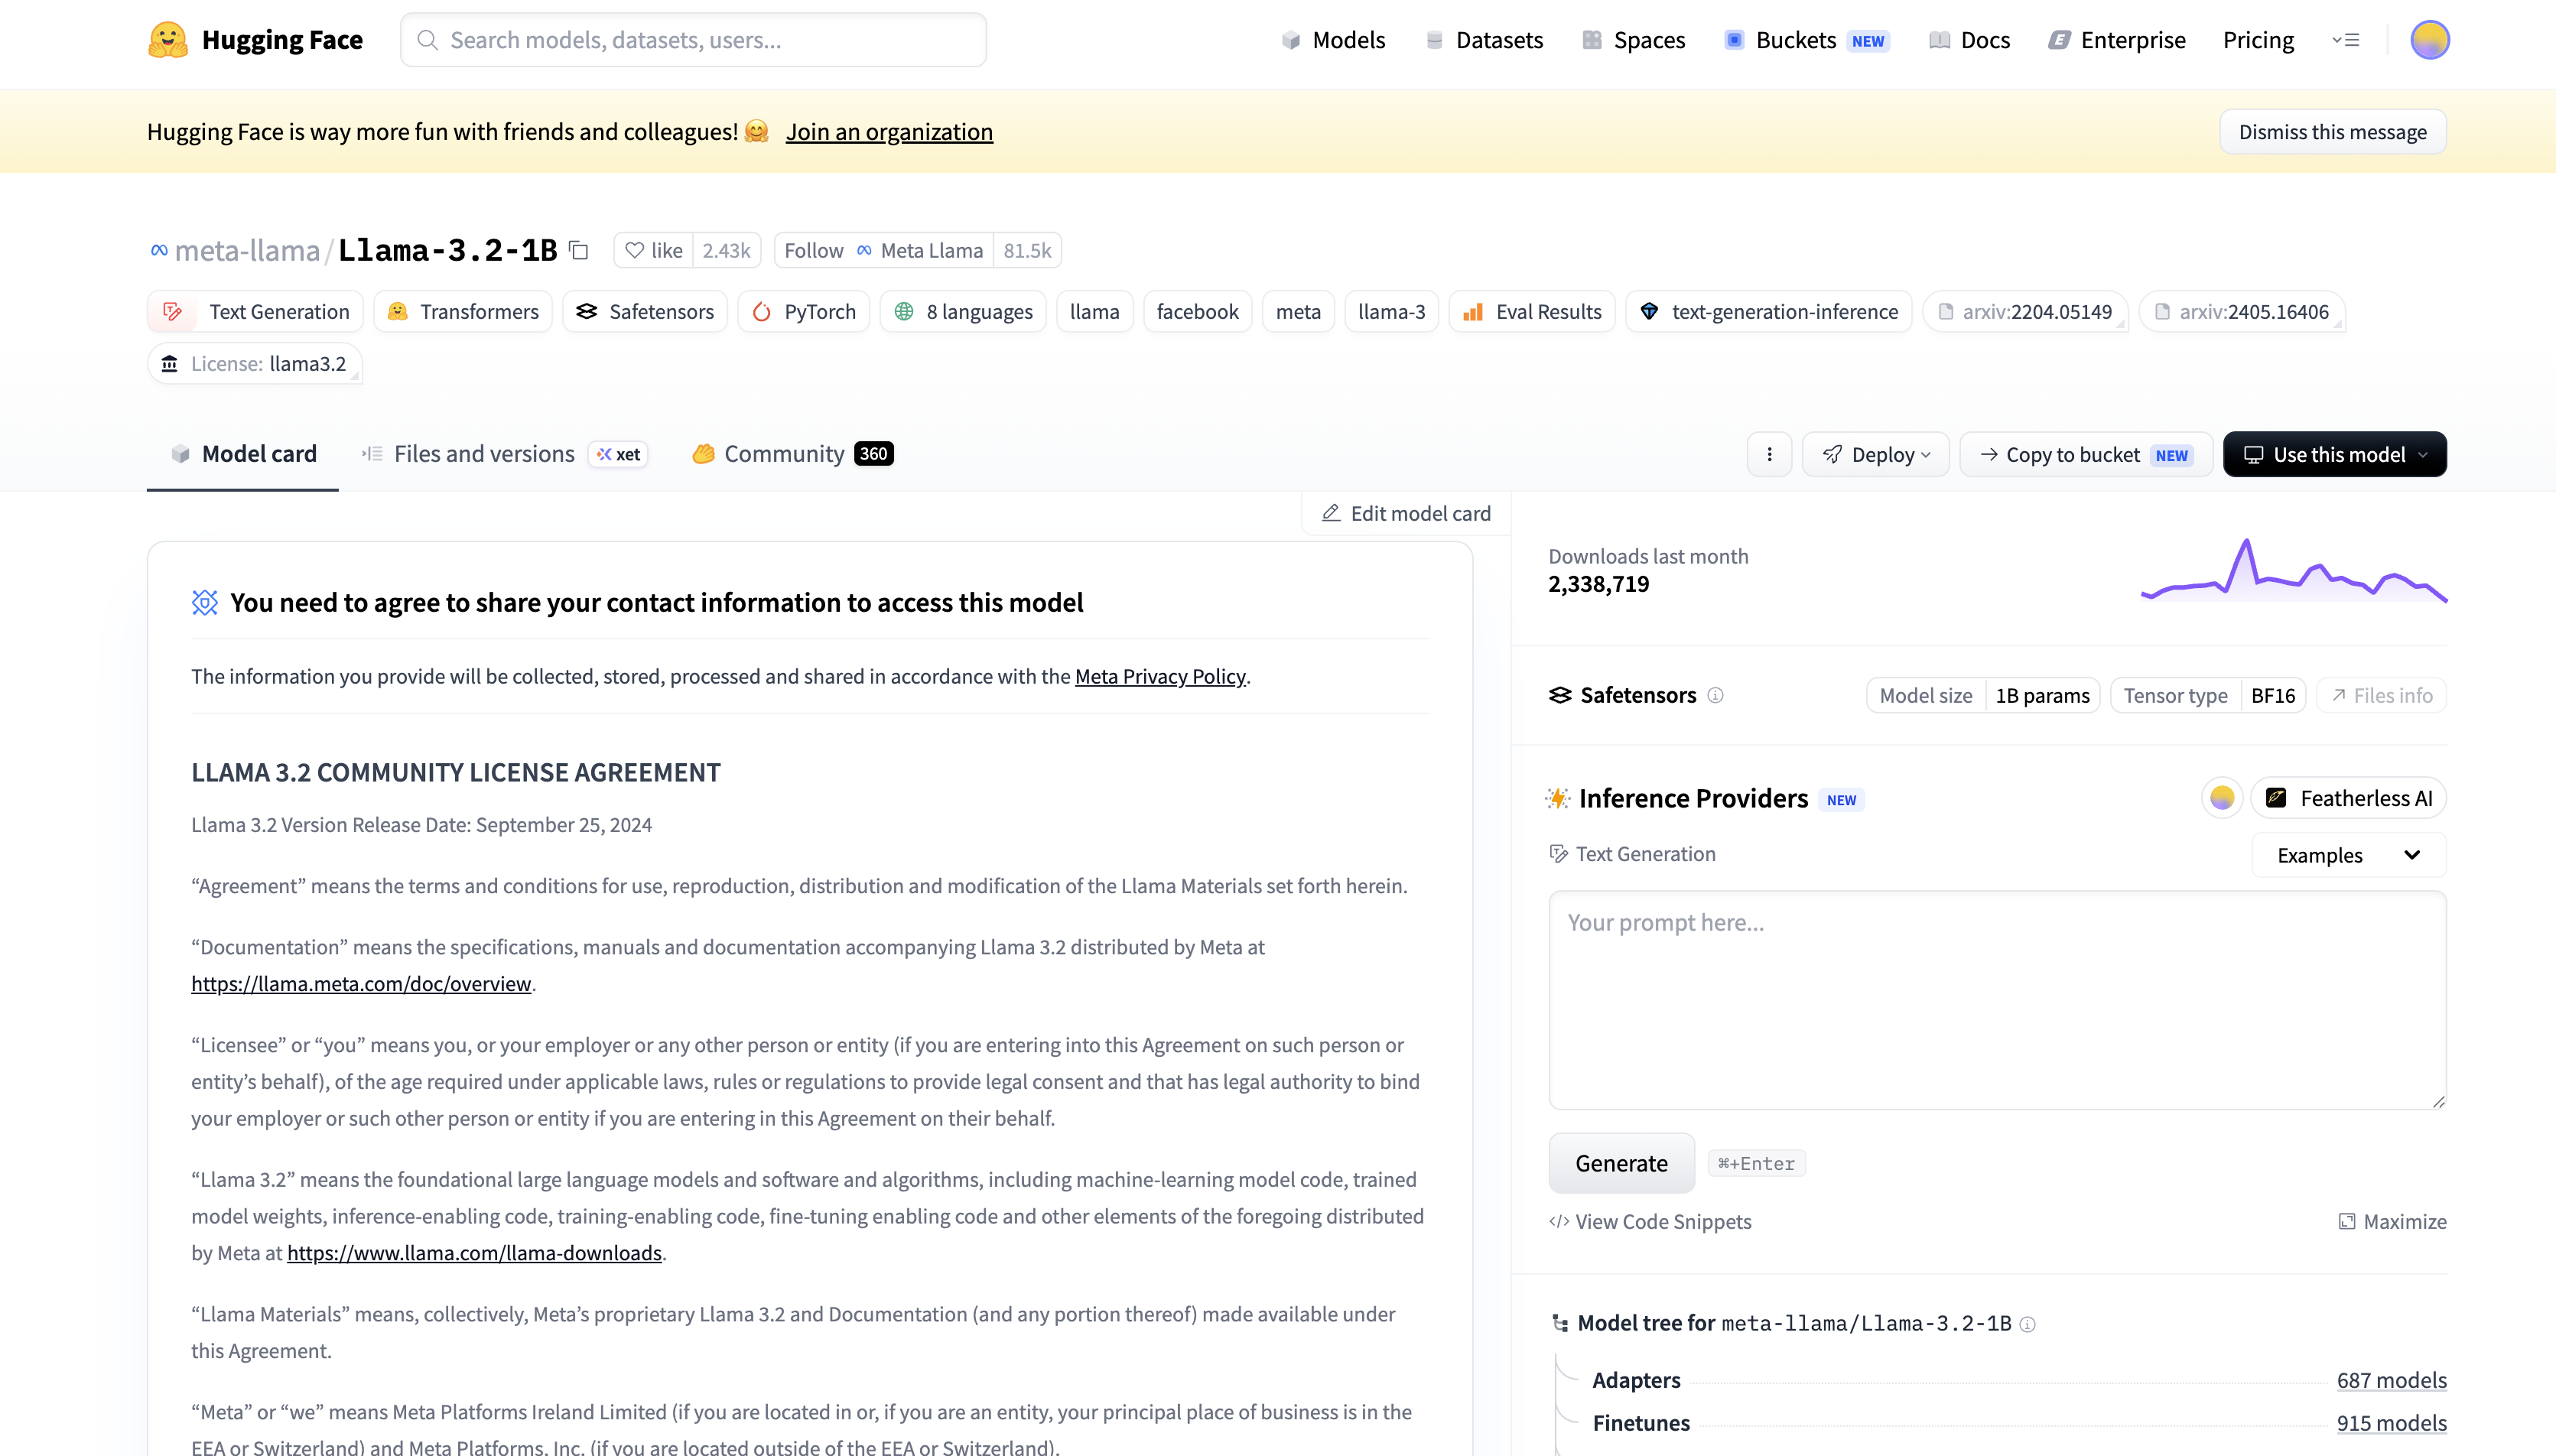Viewport: 2556px width, 1456px height.
Task: Open the navigation overflow menu dropdown
Action: pos(2346,40)
